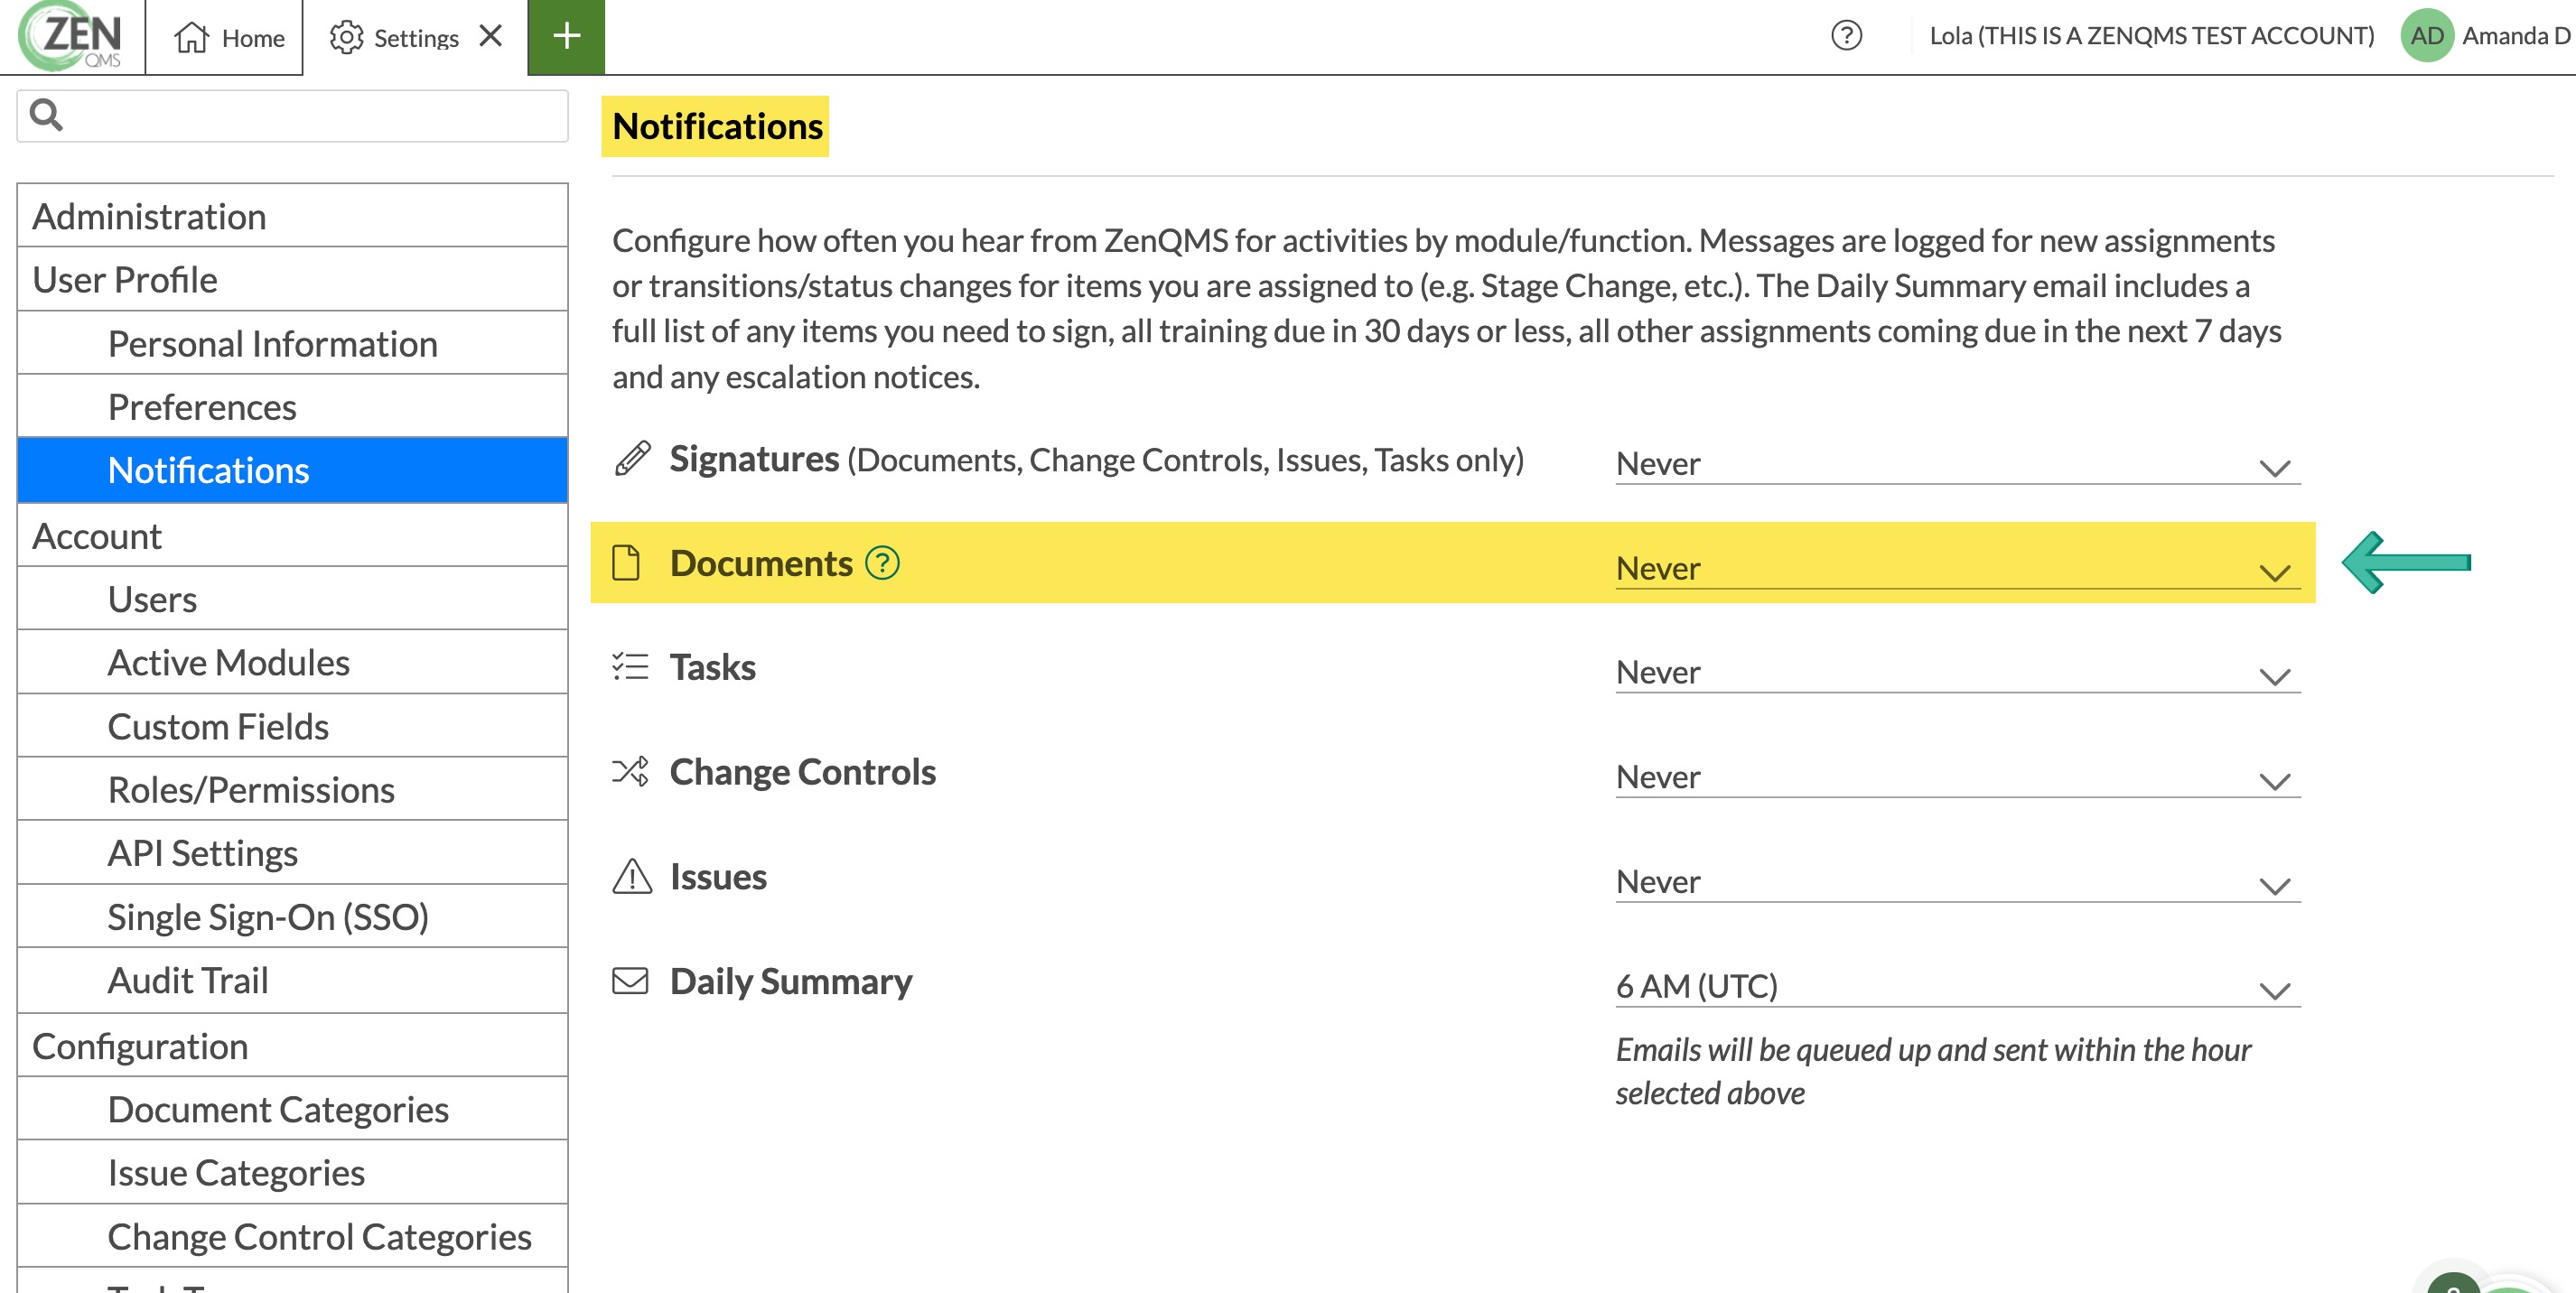Image resolution: width=2576 pixels, height=1293 pixels.
Task: Open Single Sign-On (SSO) settings
Action: [x=292, y=916]
